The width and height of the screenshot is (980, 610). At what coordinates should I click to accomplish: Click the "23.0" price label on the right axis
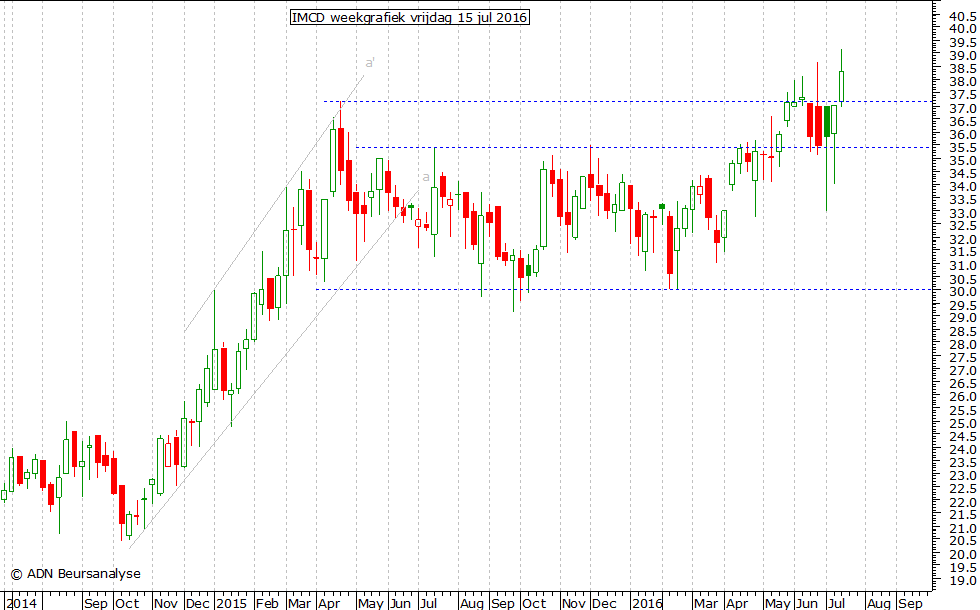point(962,475)
